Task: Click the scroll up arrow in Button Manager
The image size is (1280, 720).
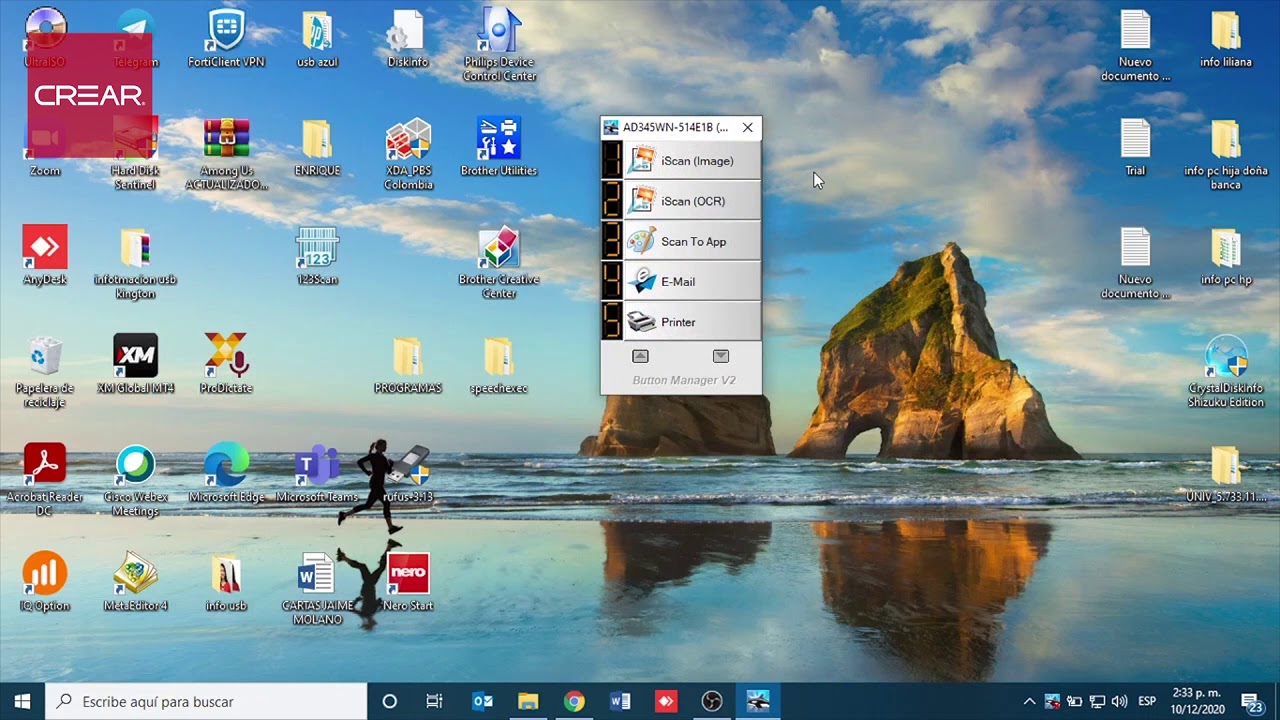Action: coord(640,356)
